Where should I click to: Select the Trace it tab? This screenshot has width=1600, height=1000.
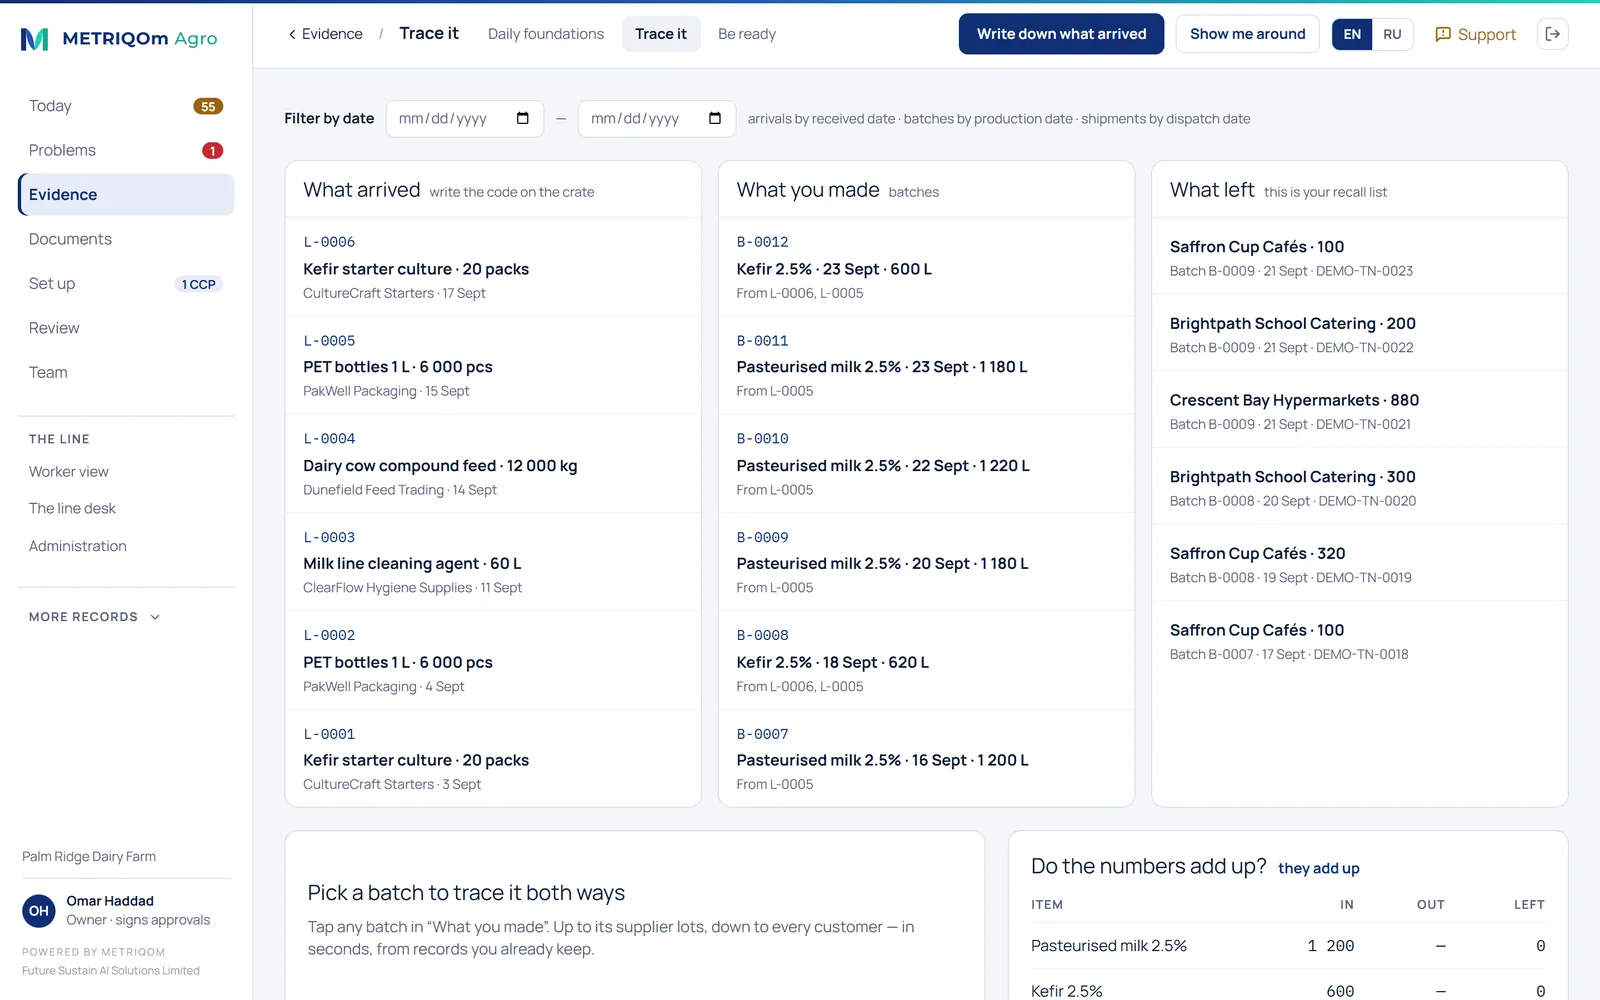pyautogui.click(x=661, y=34)
